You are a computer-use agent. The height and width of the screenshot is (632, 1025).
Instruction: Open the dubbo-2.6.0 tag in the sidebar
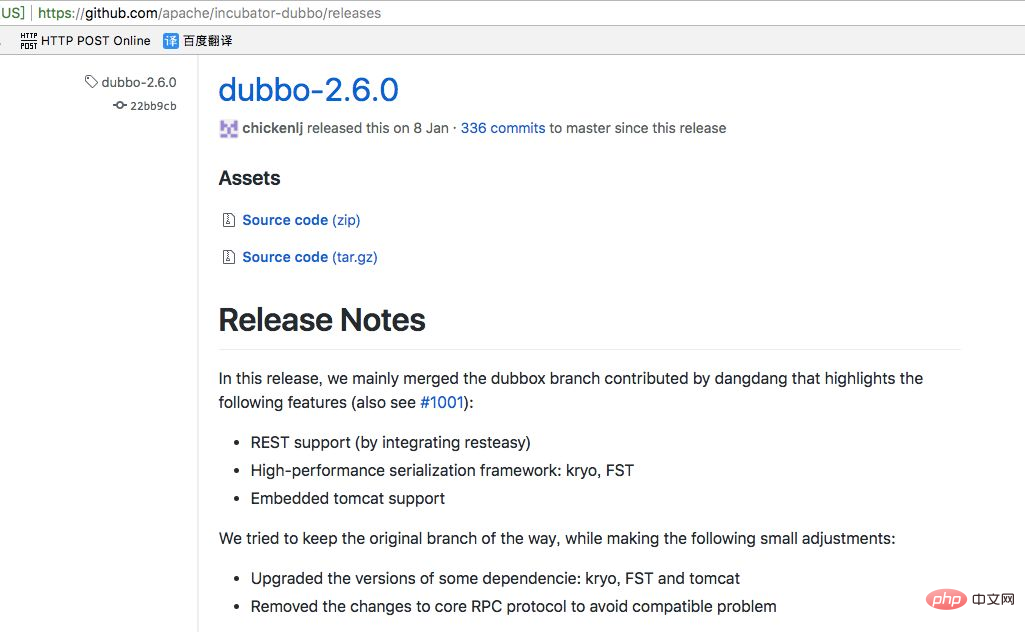139,82
